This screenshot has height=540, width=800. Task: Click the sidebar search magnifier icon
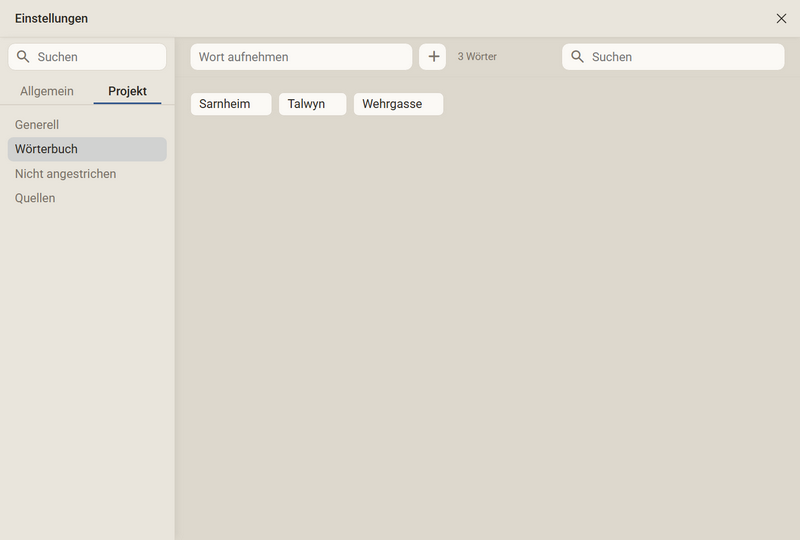point(23,57)
